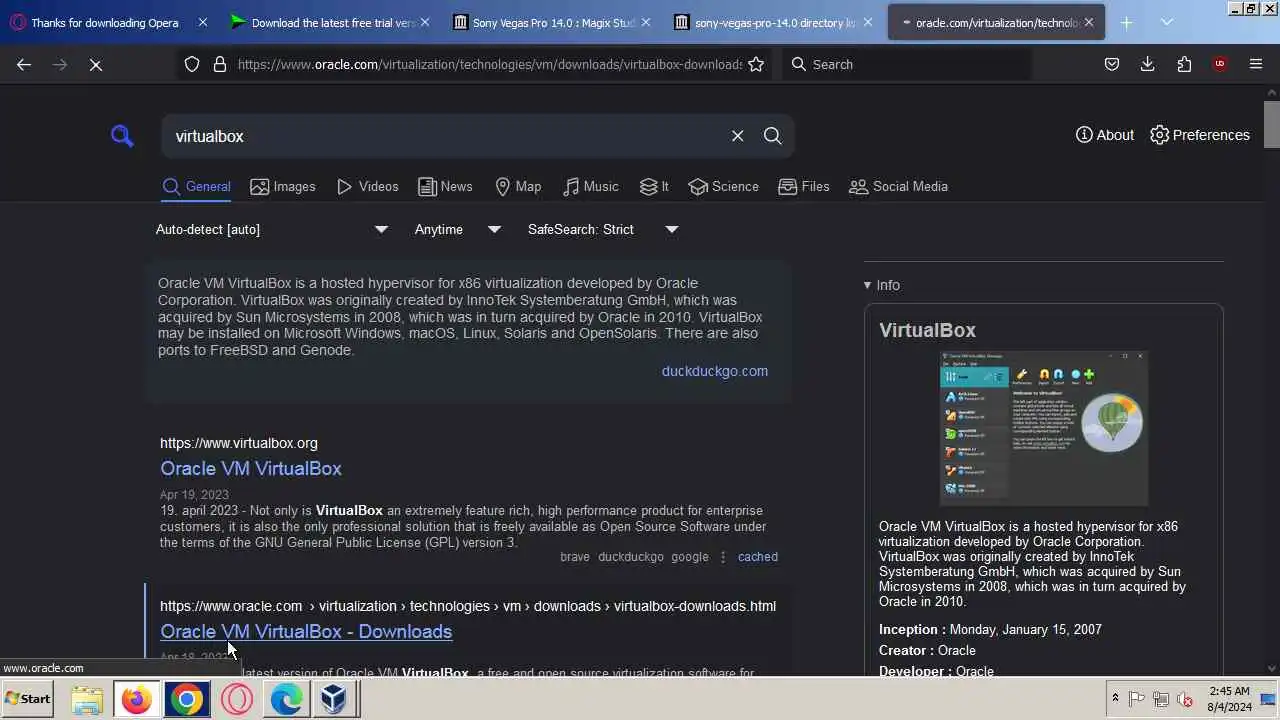Stop page loading with X button
This screenshot has height=720, width=1280.
tap(96, 64)
